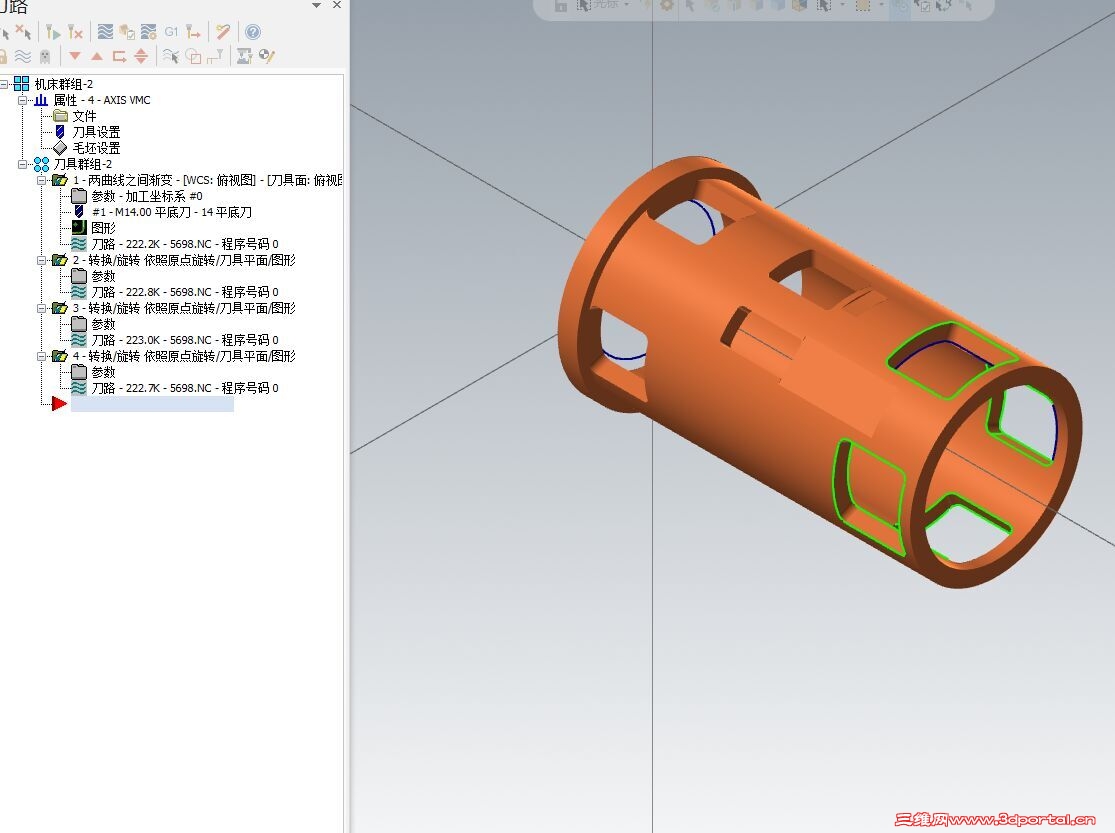Collapse operation 1 两曲线之间渐变
Screen dimensions: 1115x833
(42, 180)
